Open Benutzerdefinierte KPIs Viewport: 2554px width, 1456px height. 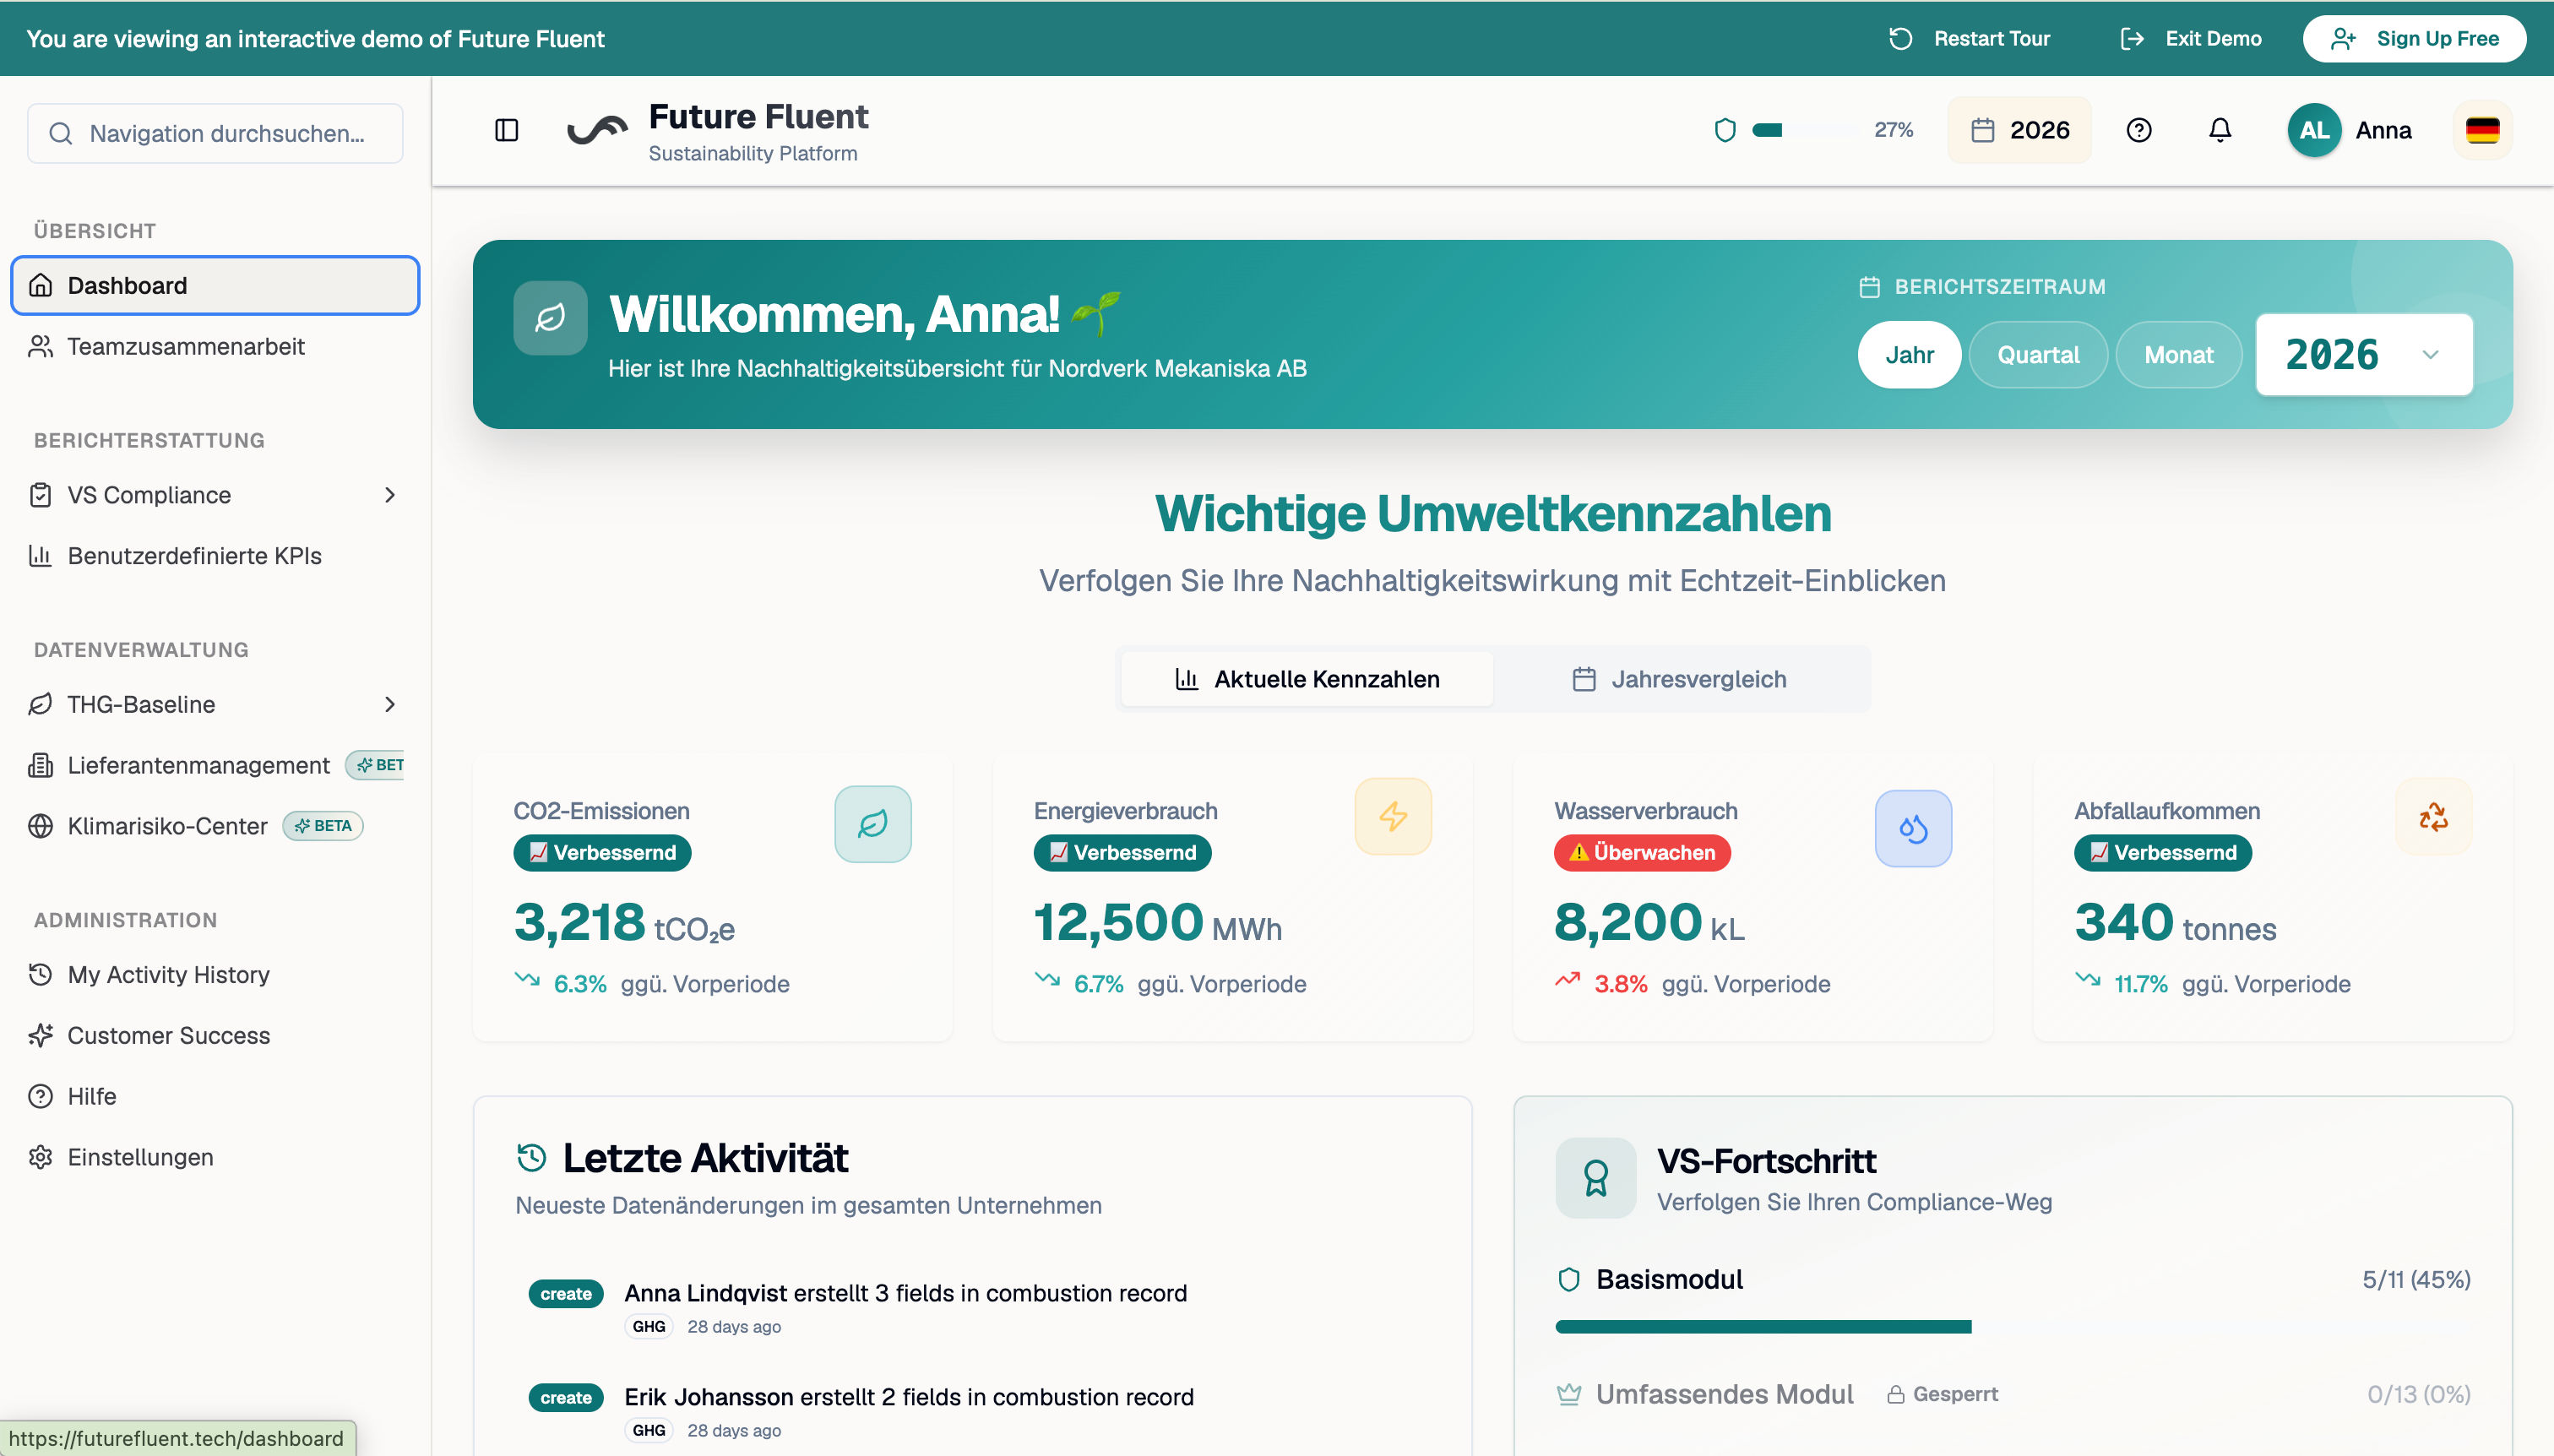[x=215, y=555]
